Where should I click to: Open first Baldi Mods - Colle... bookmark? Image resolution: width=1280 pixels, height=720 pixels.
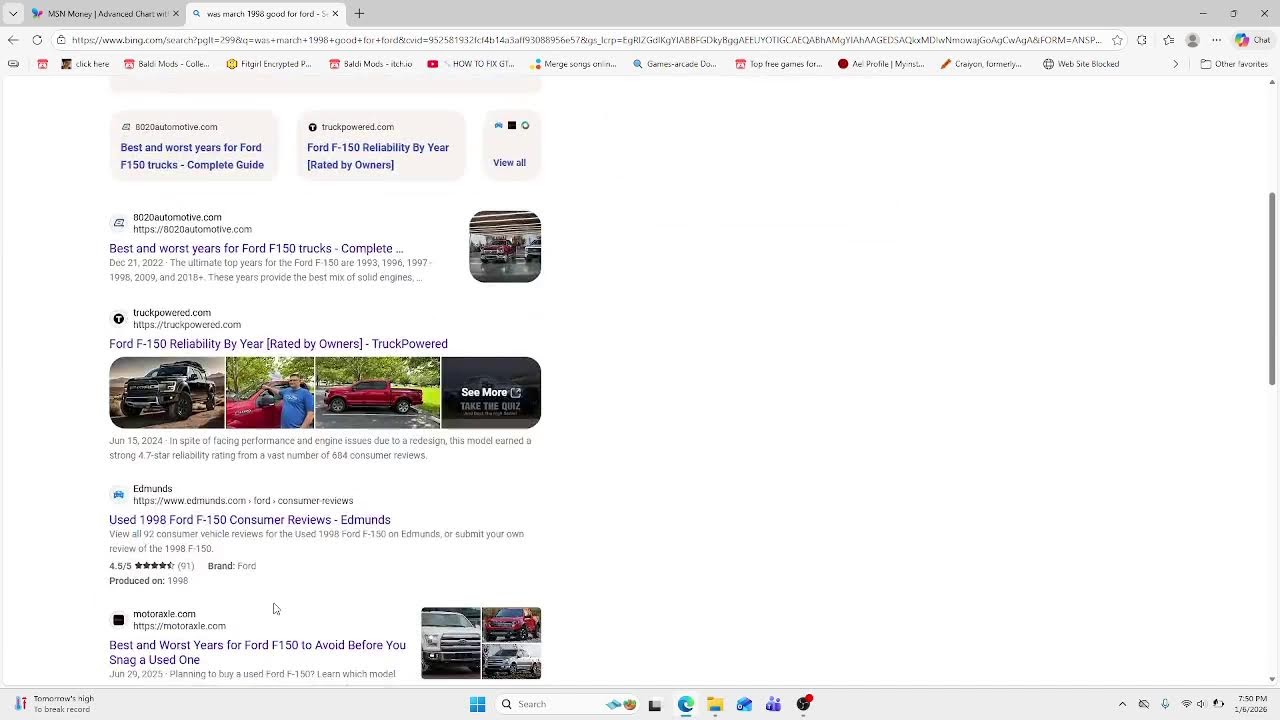pos(166,64)
